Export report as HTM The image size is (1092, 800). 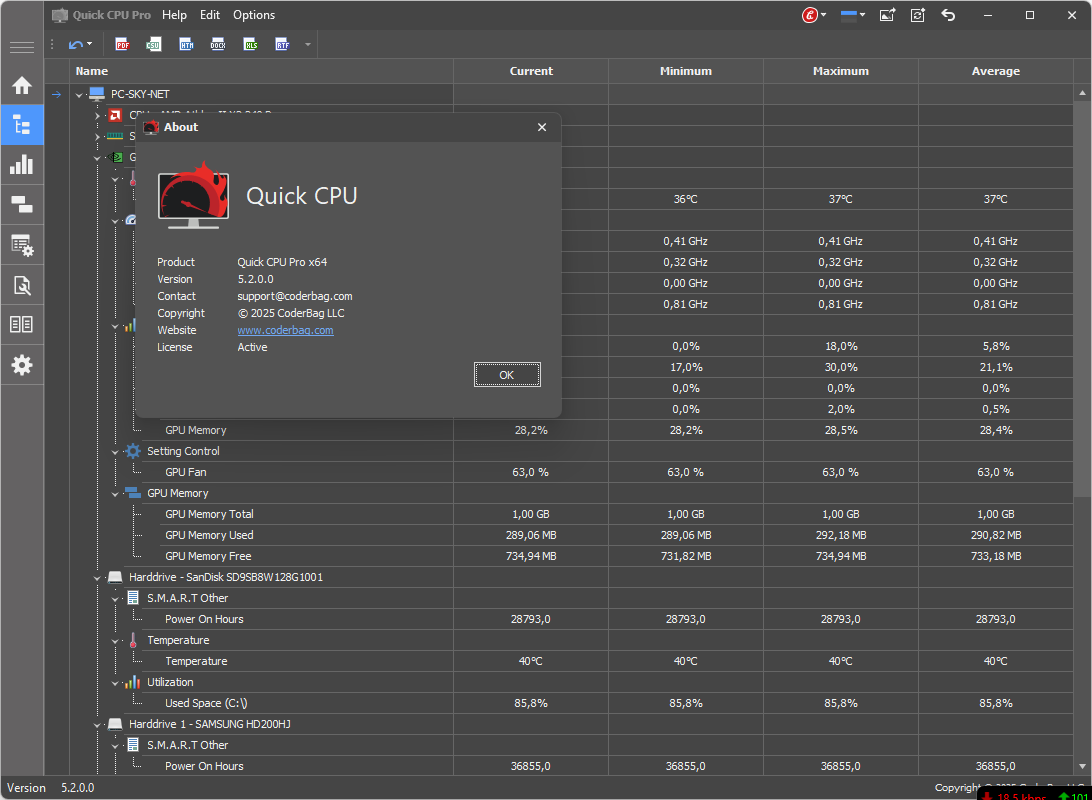click(186, 45)
